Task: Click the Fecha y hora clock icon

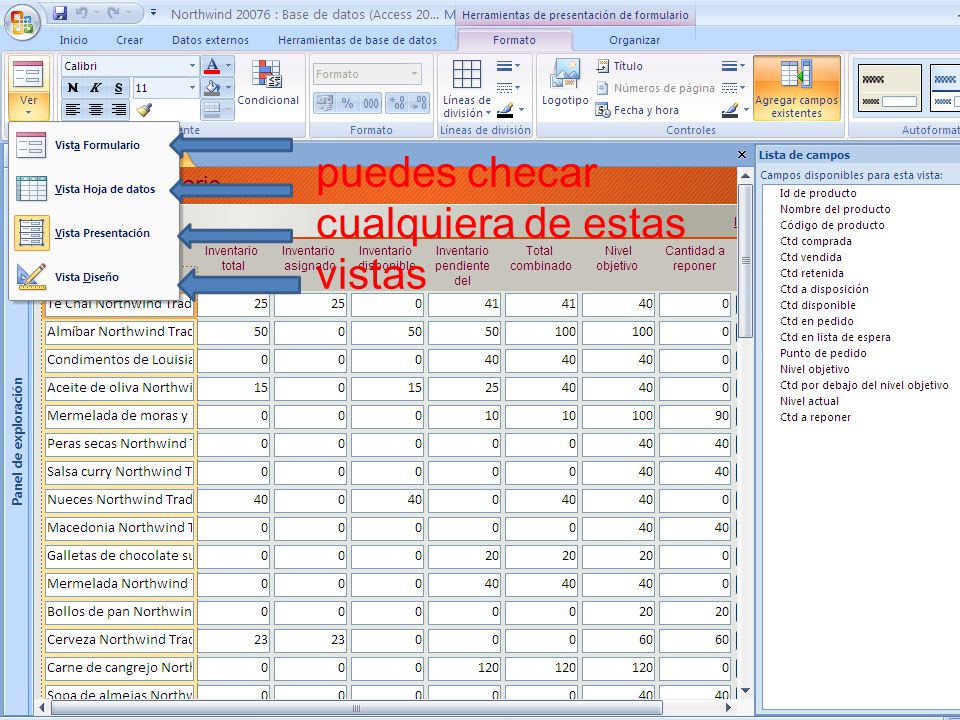Action: 603,111
